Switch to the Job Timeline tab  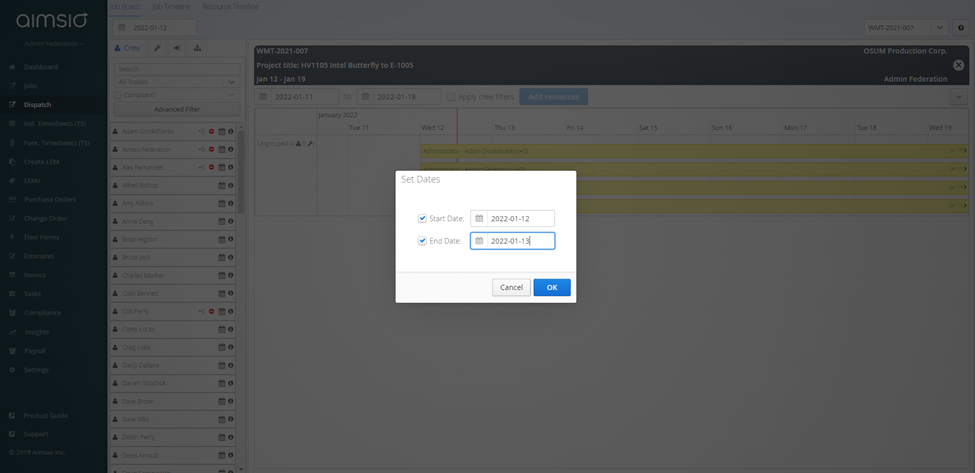170,7
